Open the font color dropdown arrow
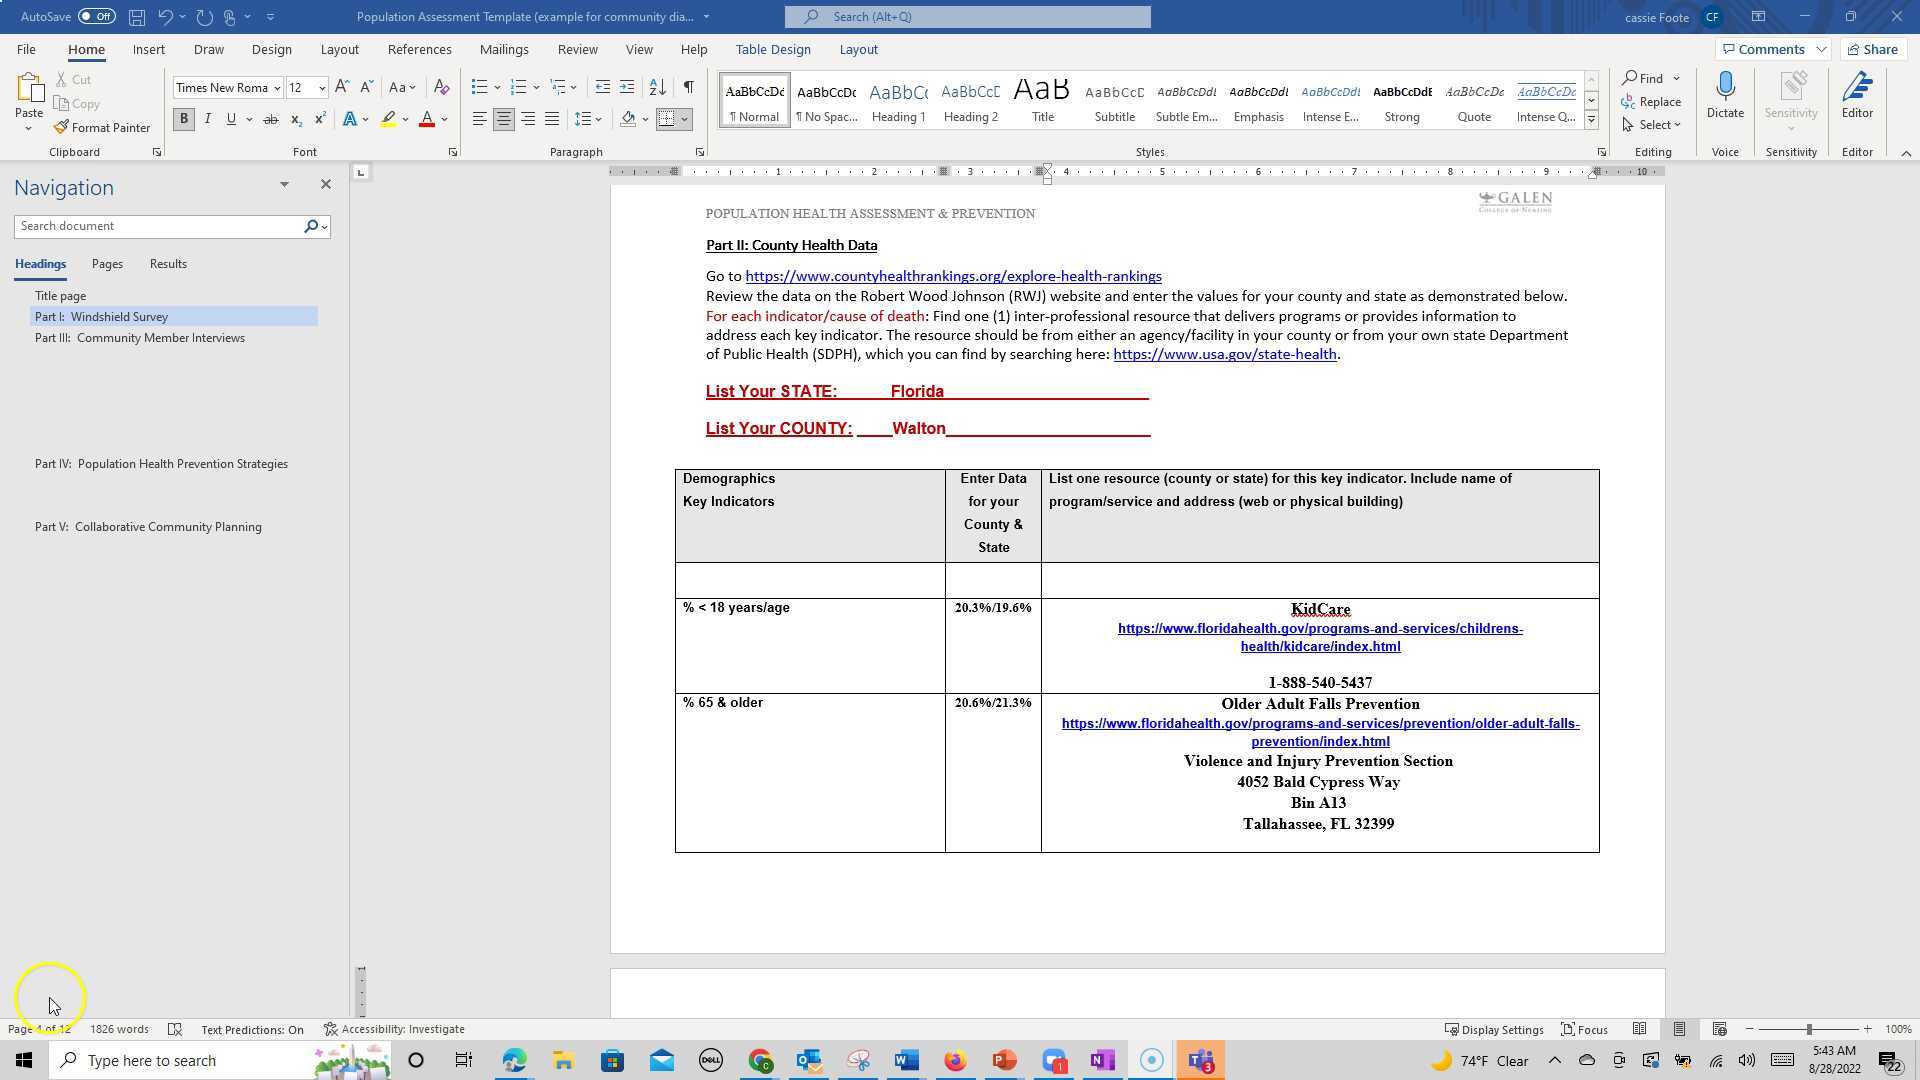The height and width of the screenshot is (1080, 1920). (x=440, y=119)
